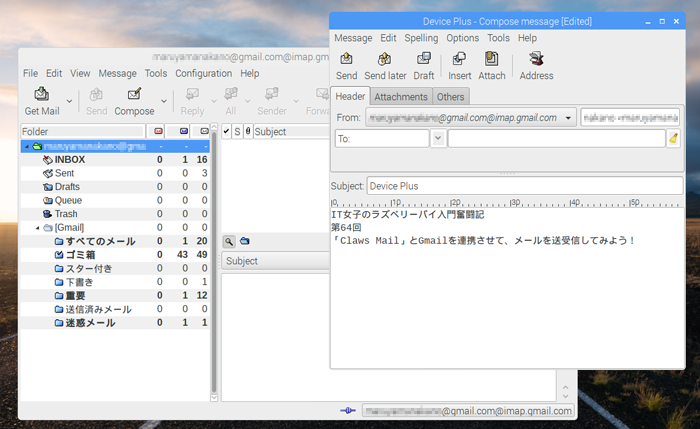This screenshot has height=429, width=700.
Task: Collapse the [Gmail] folder tree
Action: point(38,228)
